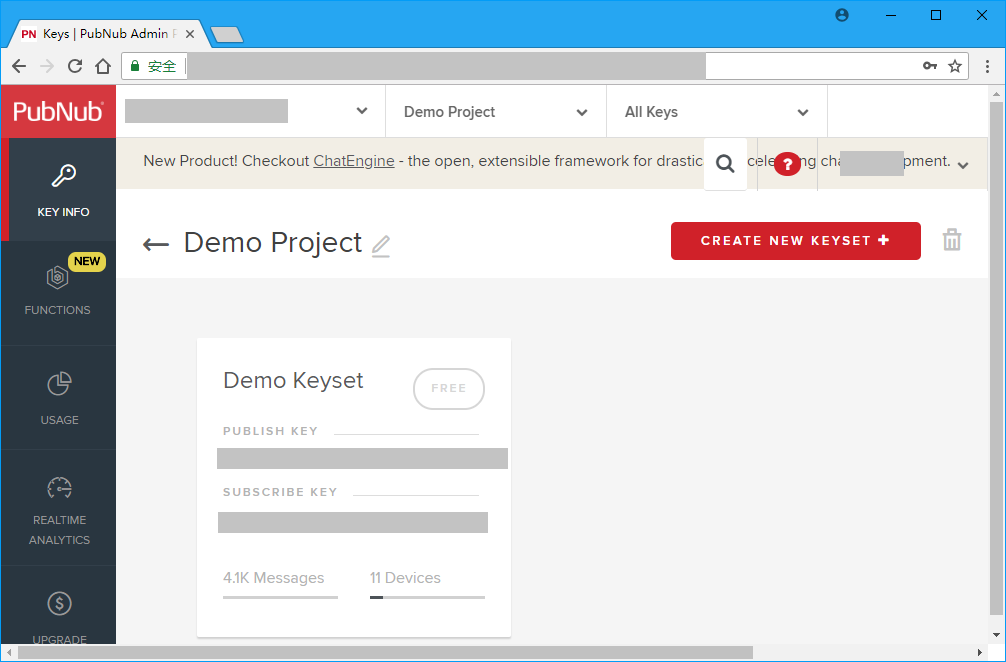The height and width of the screenshot is (662, 1006).
Task: Open Realtime Analytics in sidebar
Action: 59,508
